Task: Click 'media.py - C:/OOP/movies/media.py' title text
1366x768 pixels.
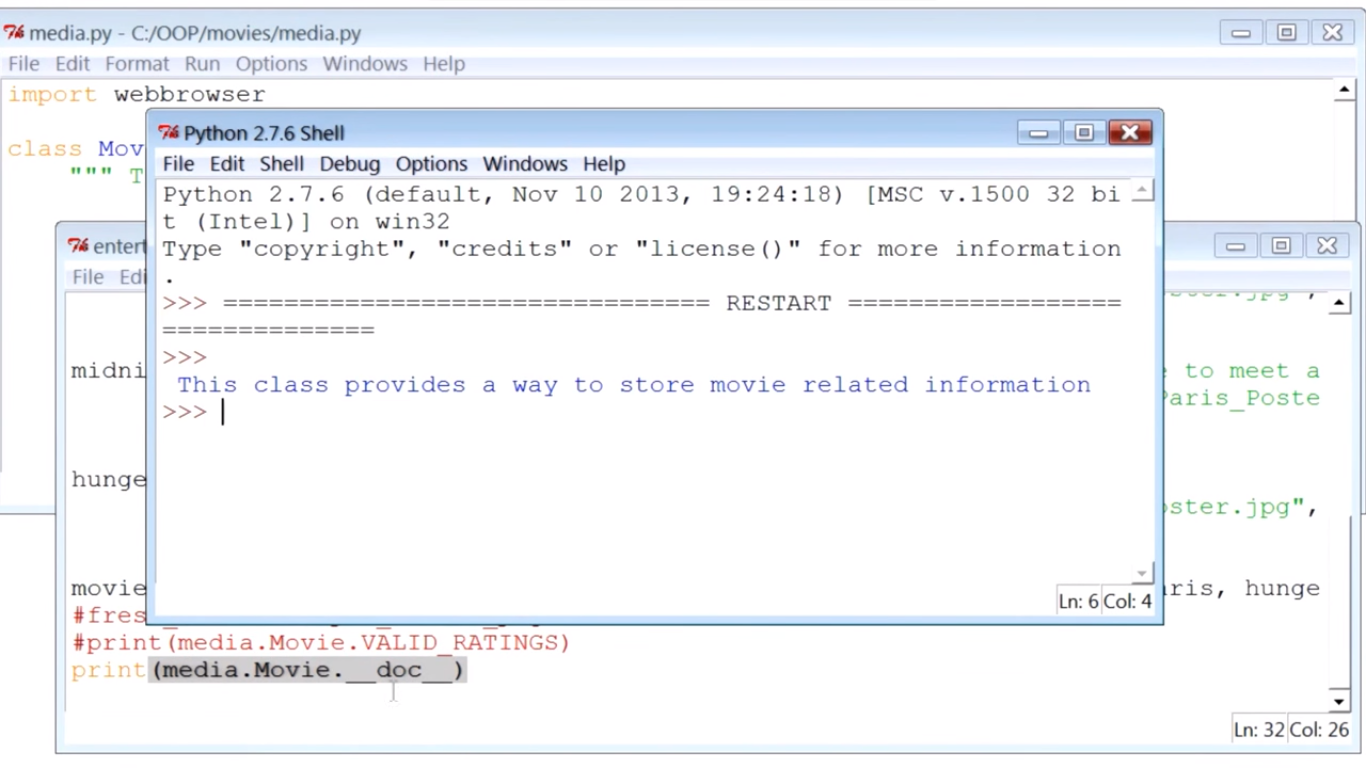Action: [x=195, y=33]
